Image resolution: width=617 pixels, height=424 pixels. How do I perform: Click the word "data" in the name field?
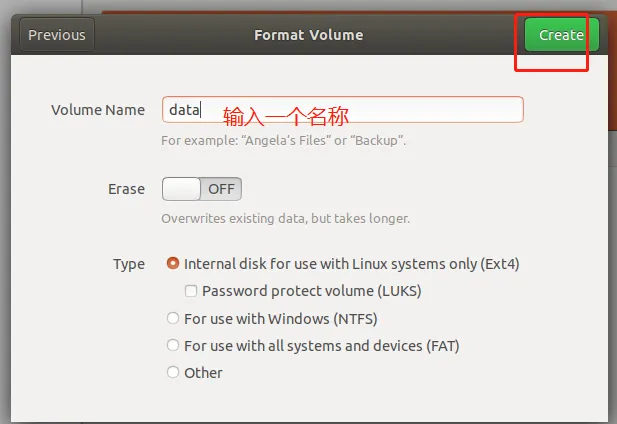coord(184,110)
